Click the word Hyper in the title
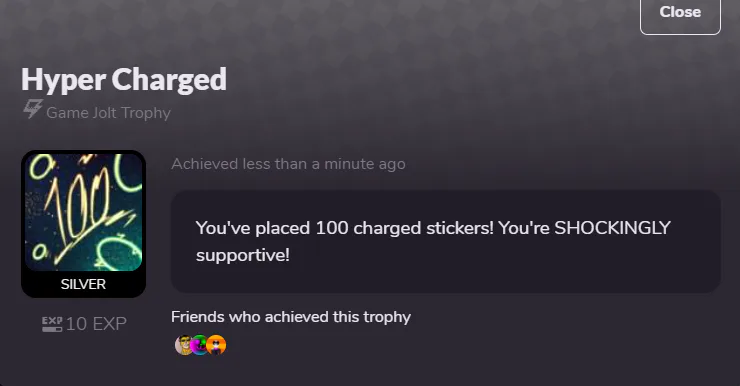This screenshot has width=740, height=386. coord(63,80)
